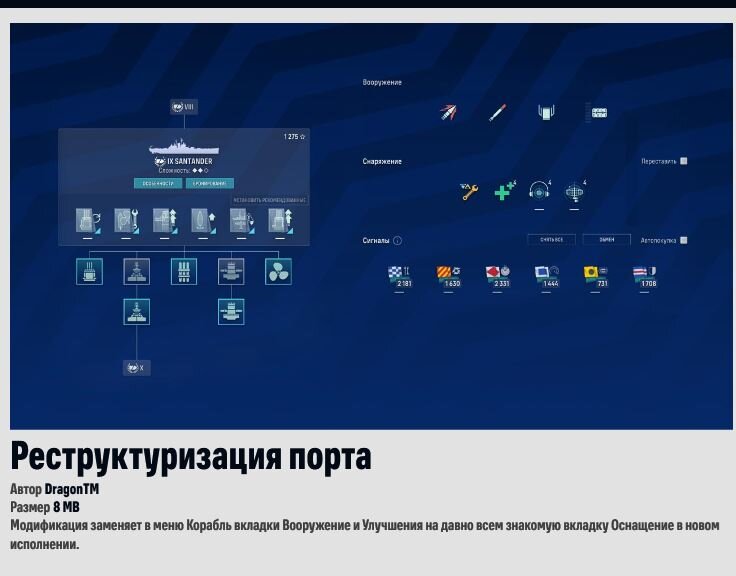Open info icon next to Сигналы

[397, 241]
